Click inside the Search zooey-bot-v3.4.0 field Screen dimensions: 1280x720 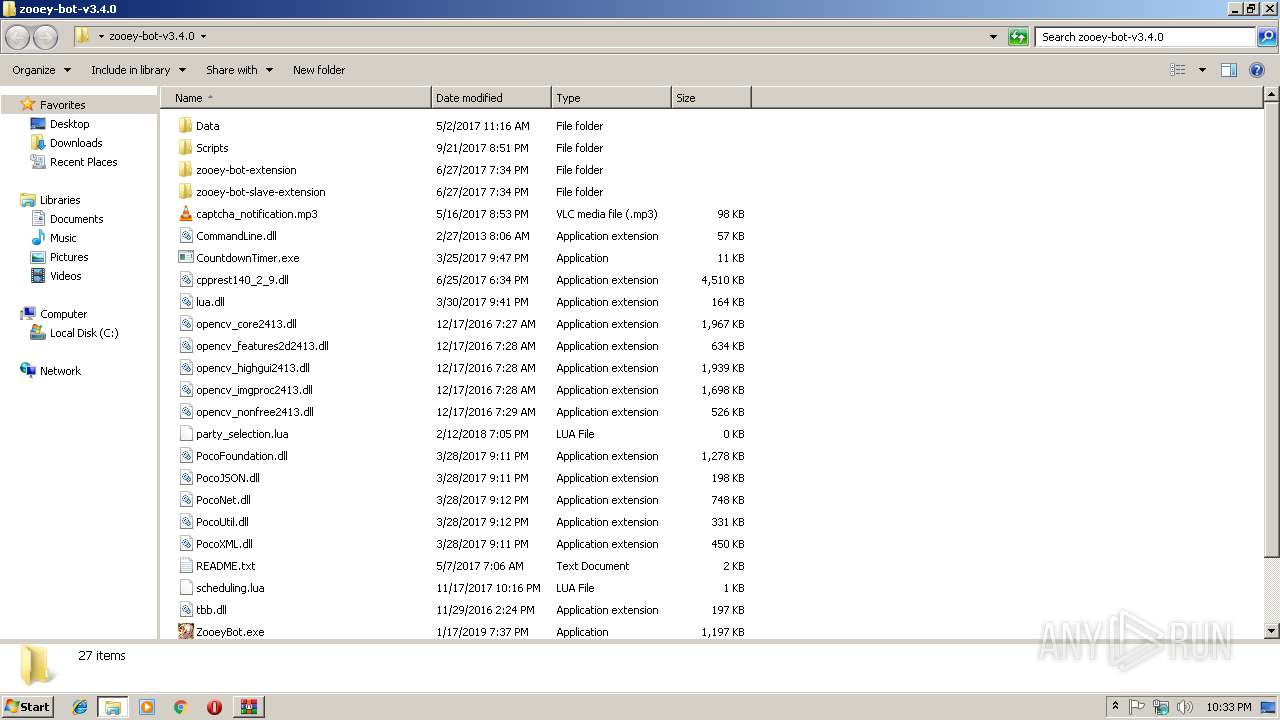(x=1146, y=37)
